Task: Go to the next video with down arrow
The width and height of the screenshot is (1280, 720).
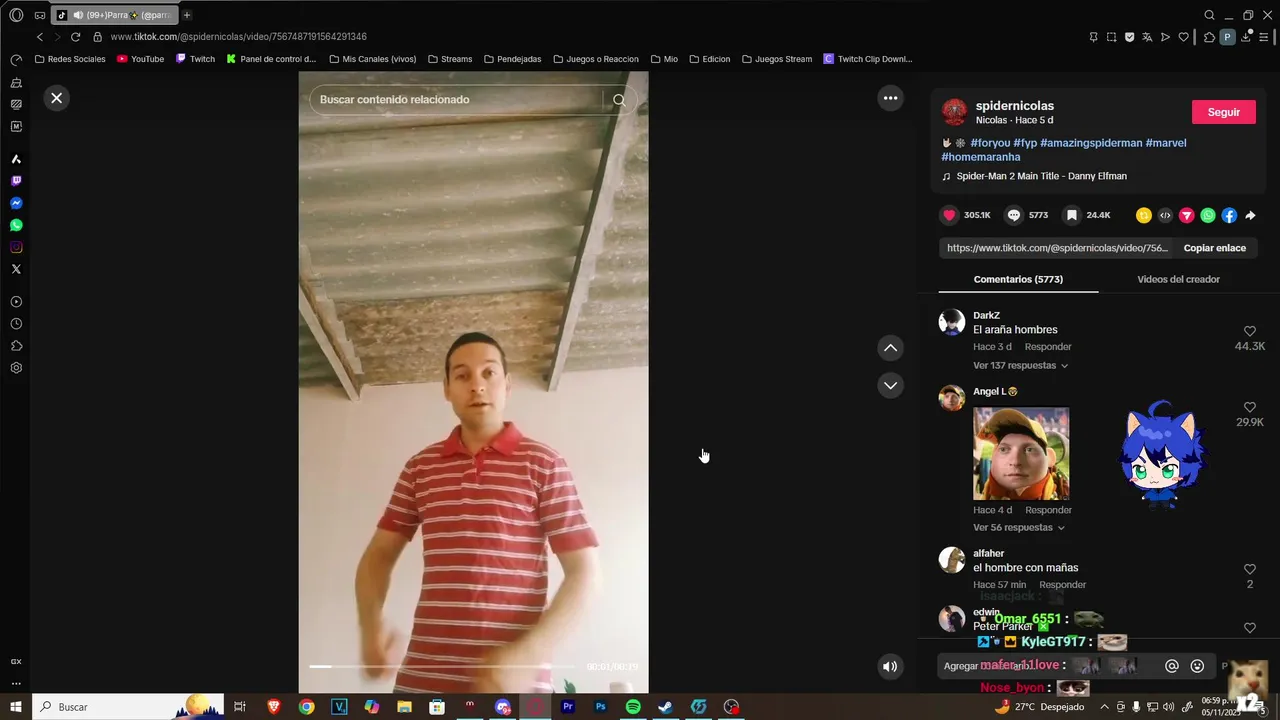Action: (x=890, y=385)
